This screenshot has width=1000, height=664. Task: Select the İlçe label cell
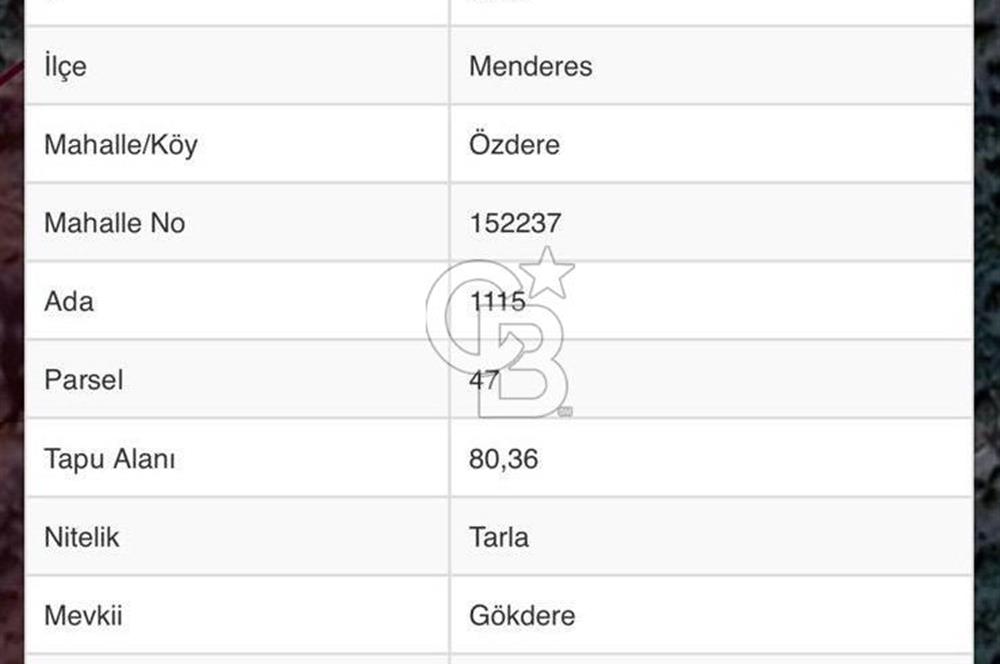65,67
